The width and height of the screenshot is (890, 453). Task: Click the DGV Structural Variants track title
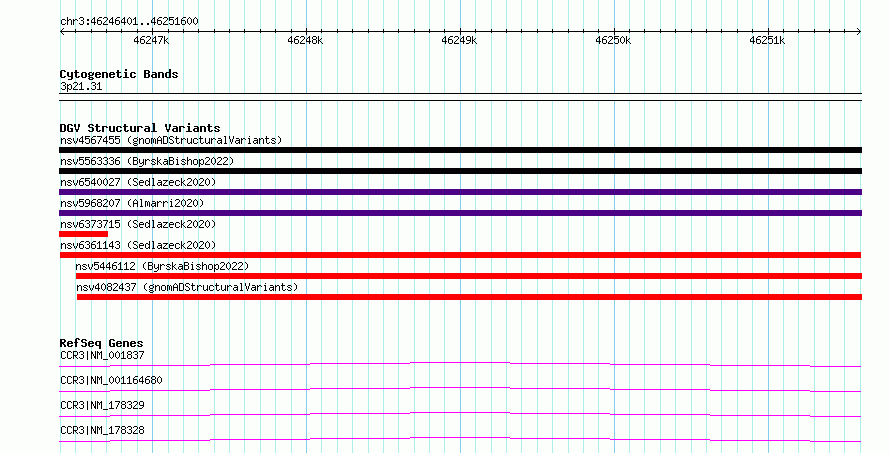(140, 128)
